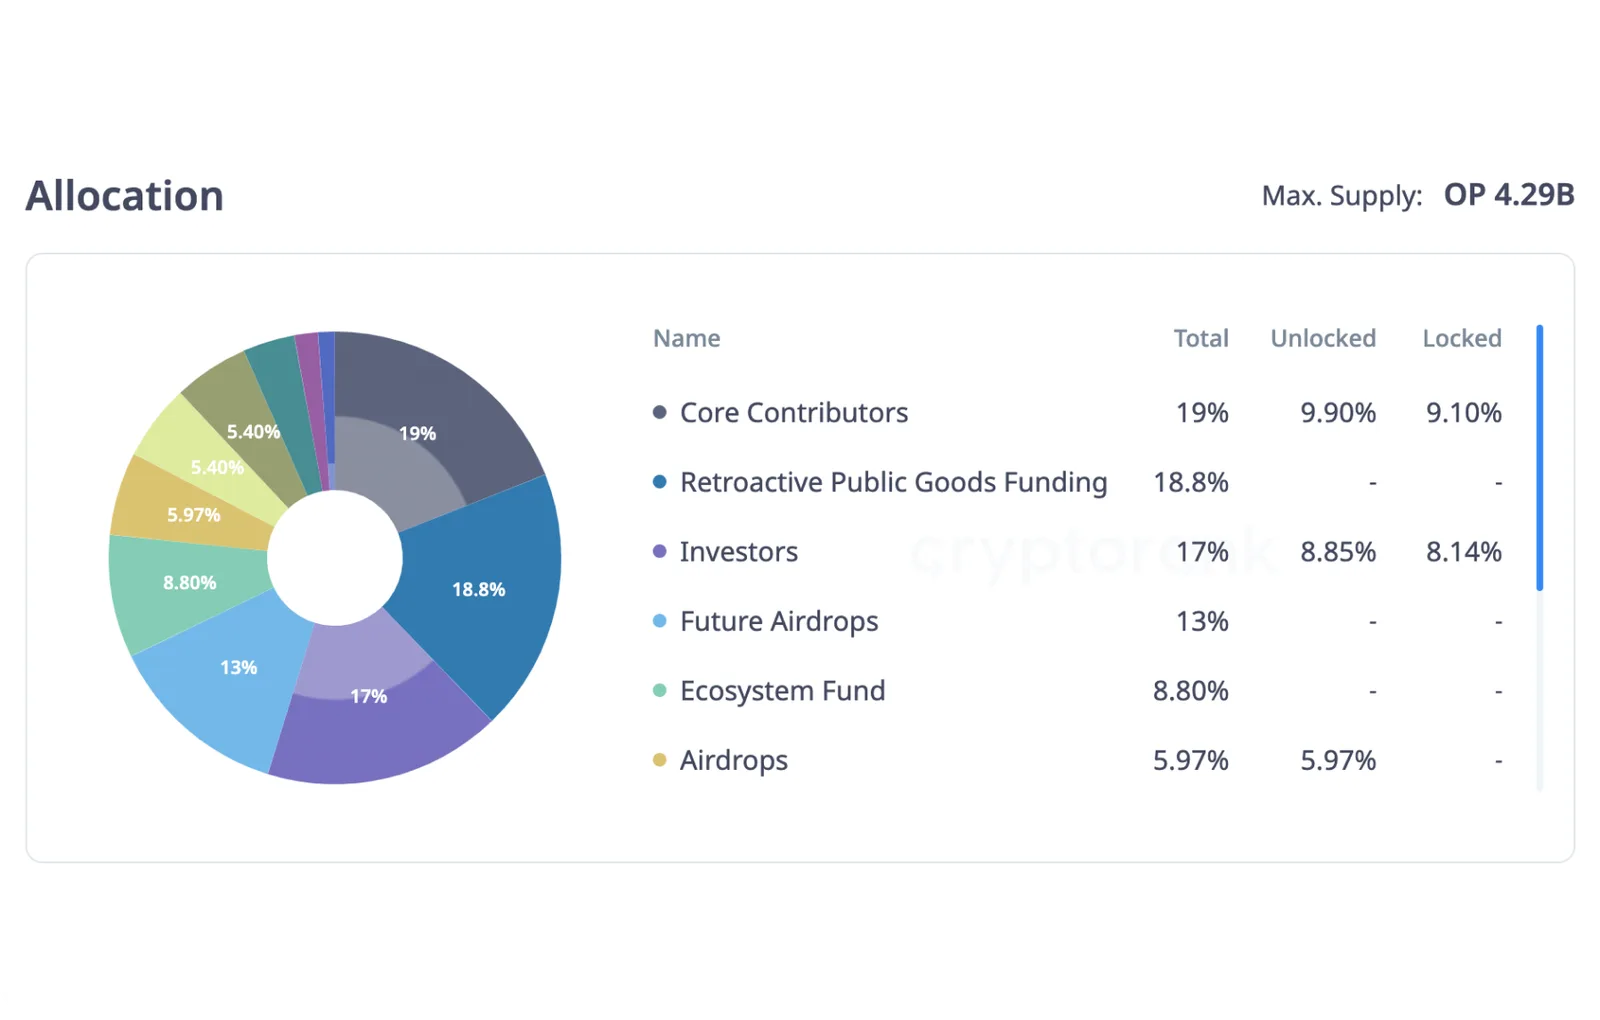Click the Max. Supply label

(x=1342, y=195)
